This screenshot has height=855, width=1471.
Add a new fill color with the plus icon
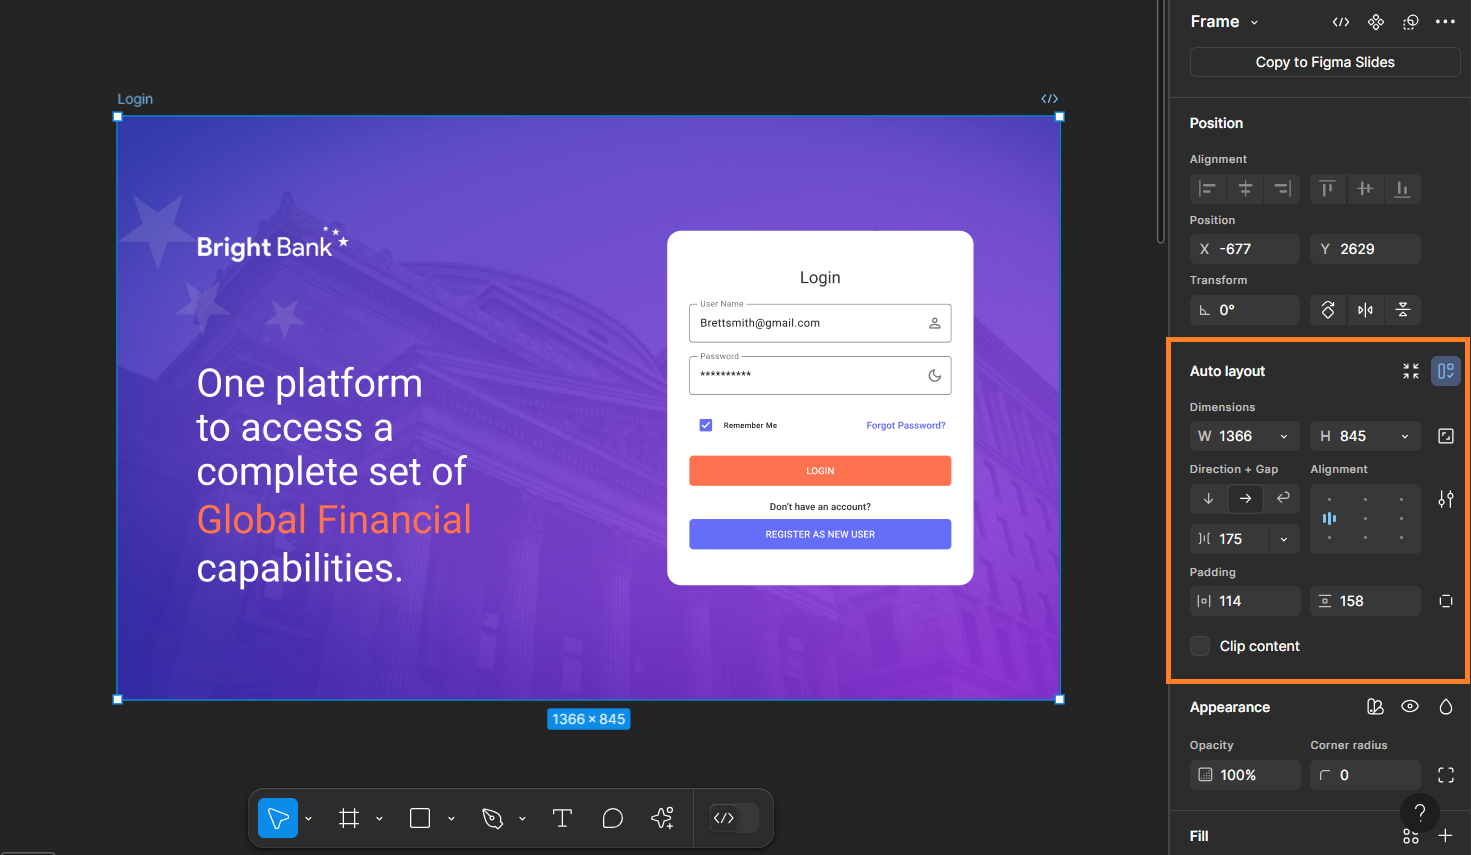[1447, 836]
